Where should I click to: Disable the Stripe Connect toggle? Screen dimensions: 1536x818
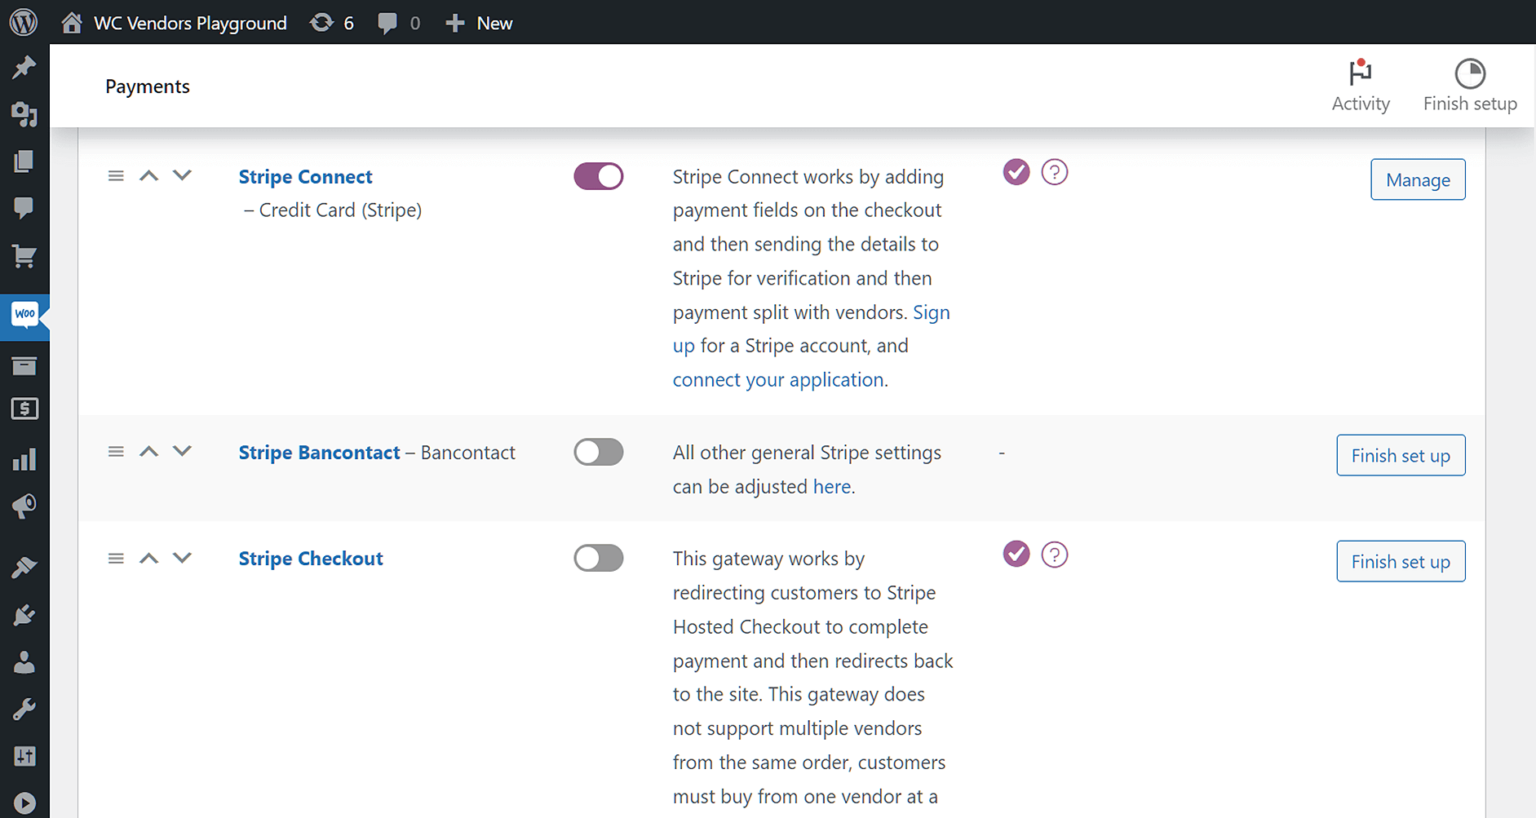tap(598, 176)
